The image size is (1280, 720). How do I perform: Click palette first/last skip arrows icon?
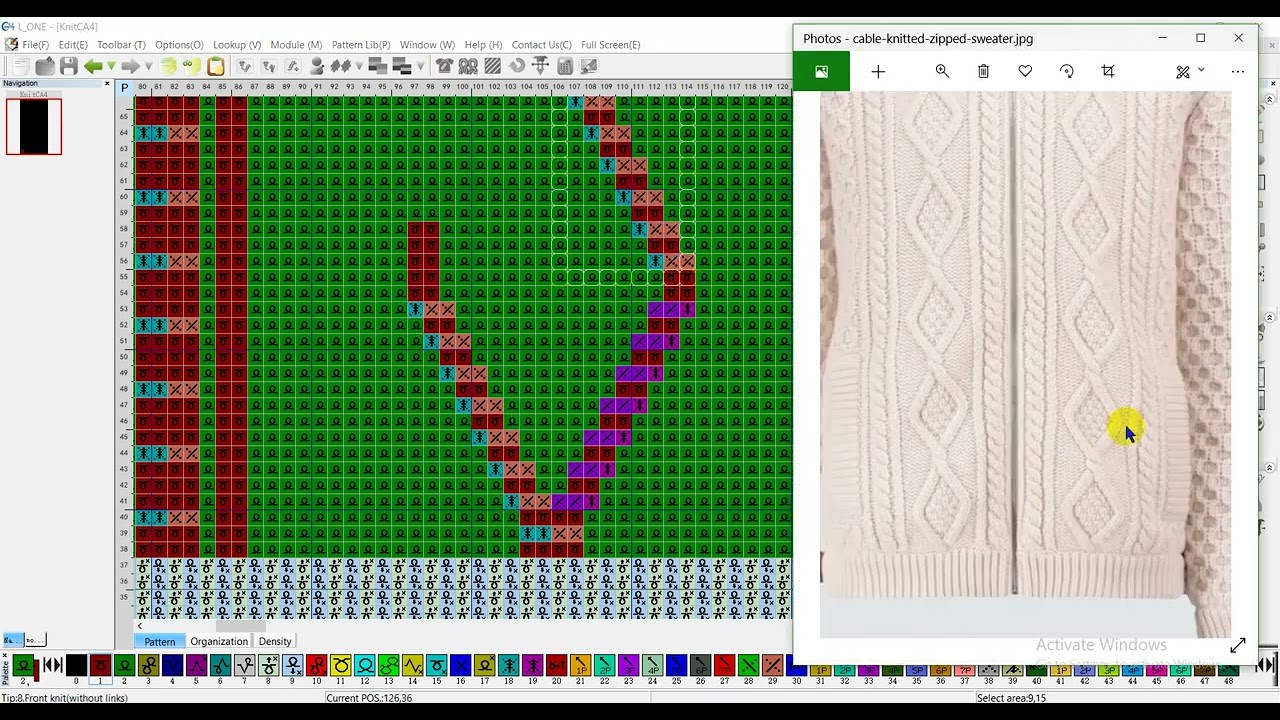pos(53,666)
